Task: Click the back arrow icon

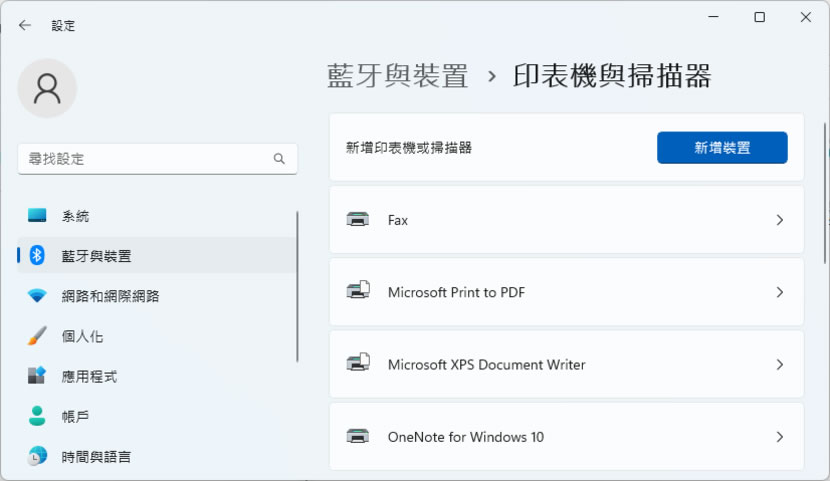Action: coord(25,25)
